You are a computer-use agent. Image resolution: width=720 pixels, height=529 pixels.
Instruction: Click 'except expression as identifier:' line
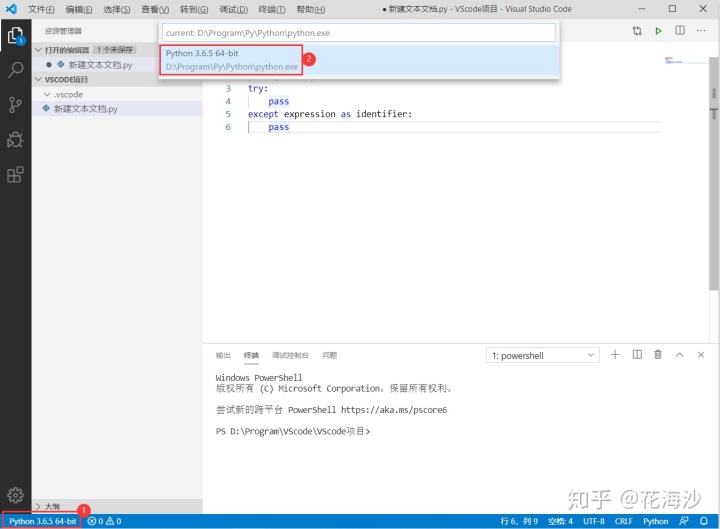coord(330,114)
